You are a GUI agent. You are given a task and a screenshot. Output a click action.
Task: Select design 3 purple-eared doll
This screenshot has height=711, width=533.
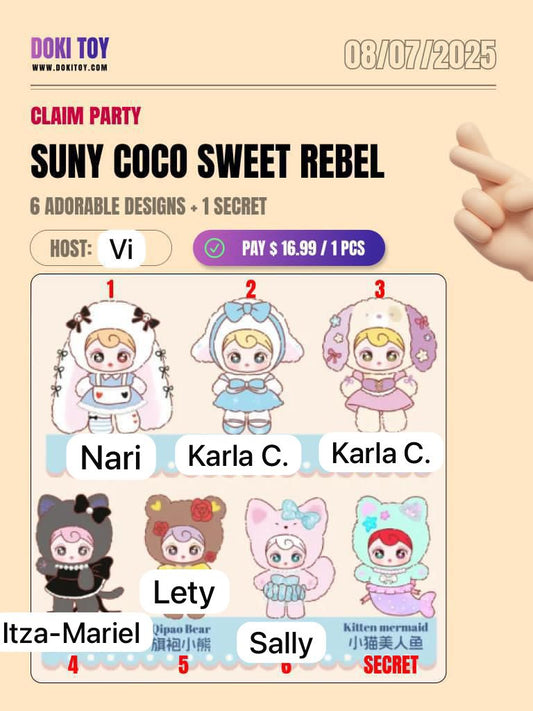click(380, 365)
